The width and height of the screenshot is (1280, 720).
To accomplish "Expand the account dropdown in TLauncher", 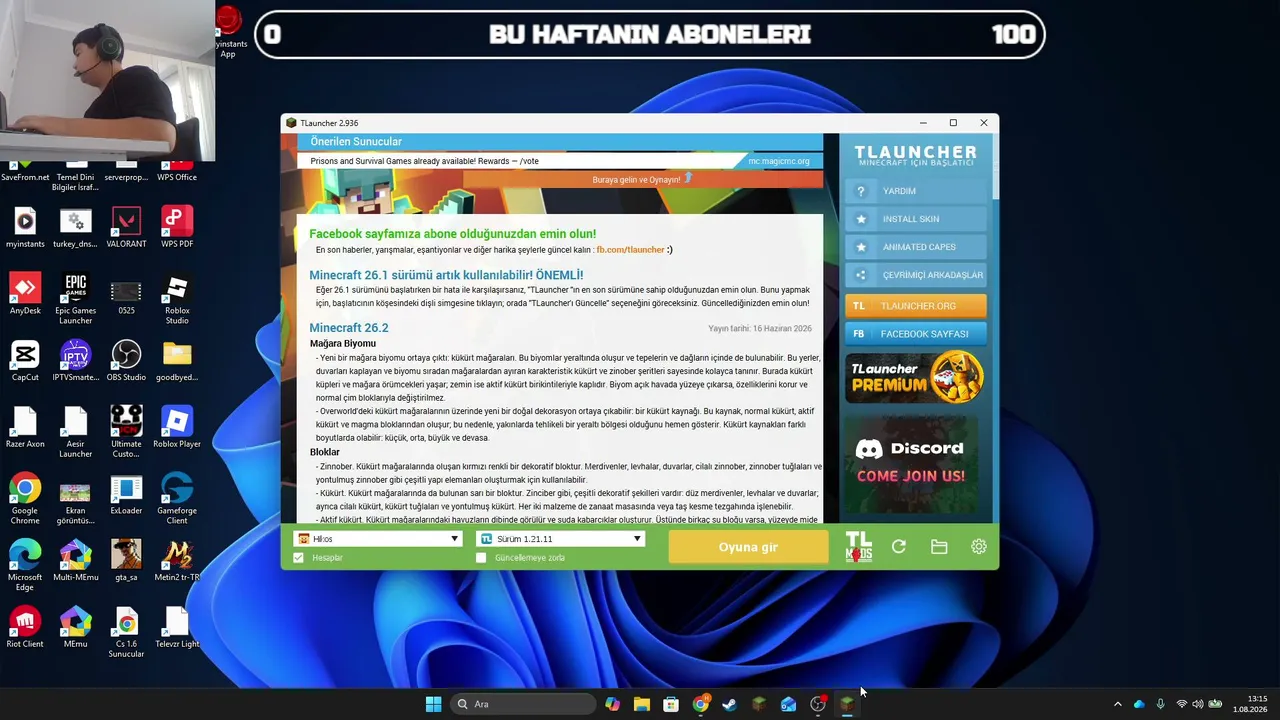I will pyautogui.click(x=378, y=539).
